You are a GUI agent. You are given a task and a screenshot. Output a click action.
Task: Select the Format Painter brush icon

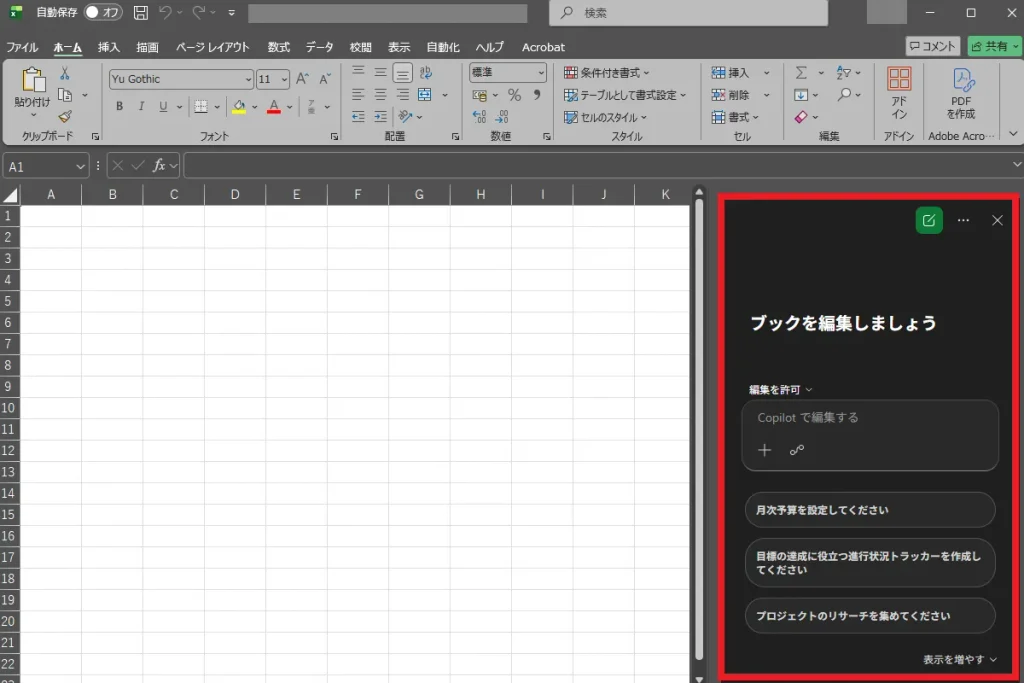[x=65, y=117]
